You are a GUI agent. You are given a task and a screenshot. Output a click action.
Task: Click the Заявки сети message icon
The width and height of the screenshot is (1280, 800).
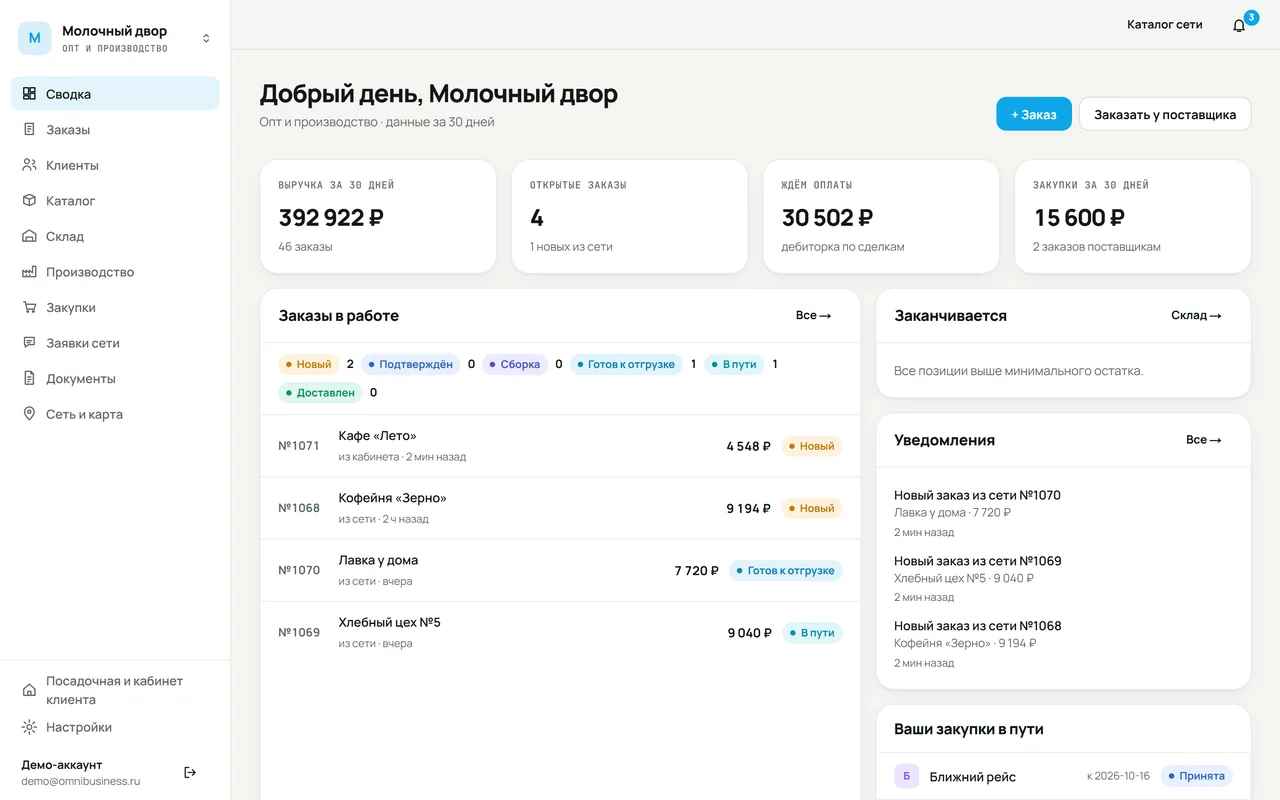[29, 343]
